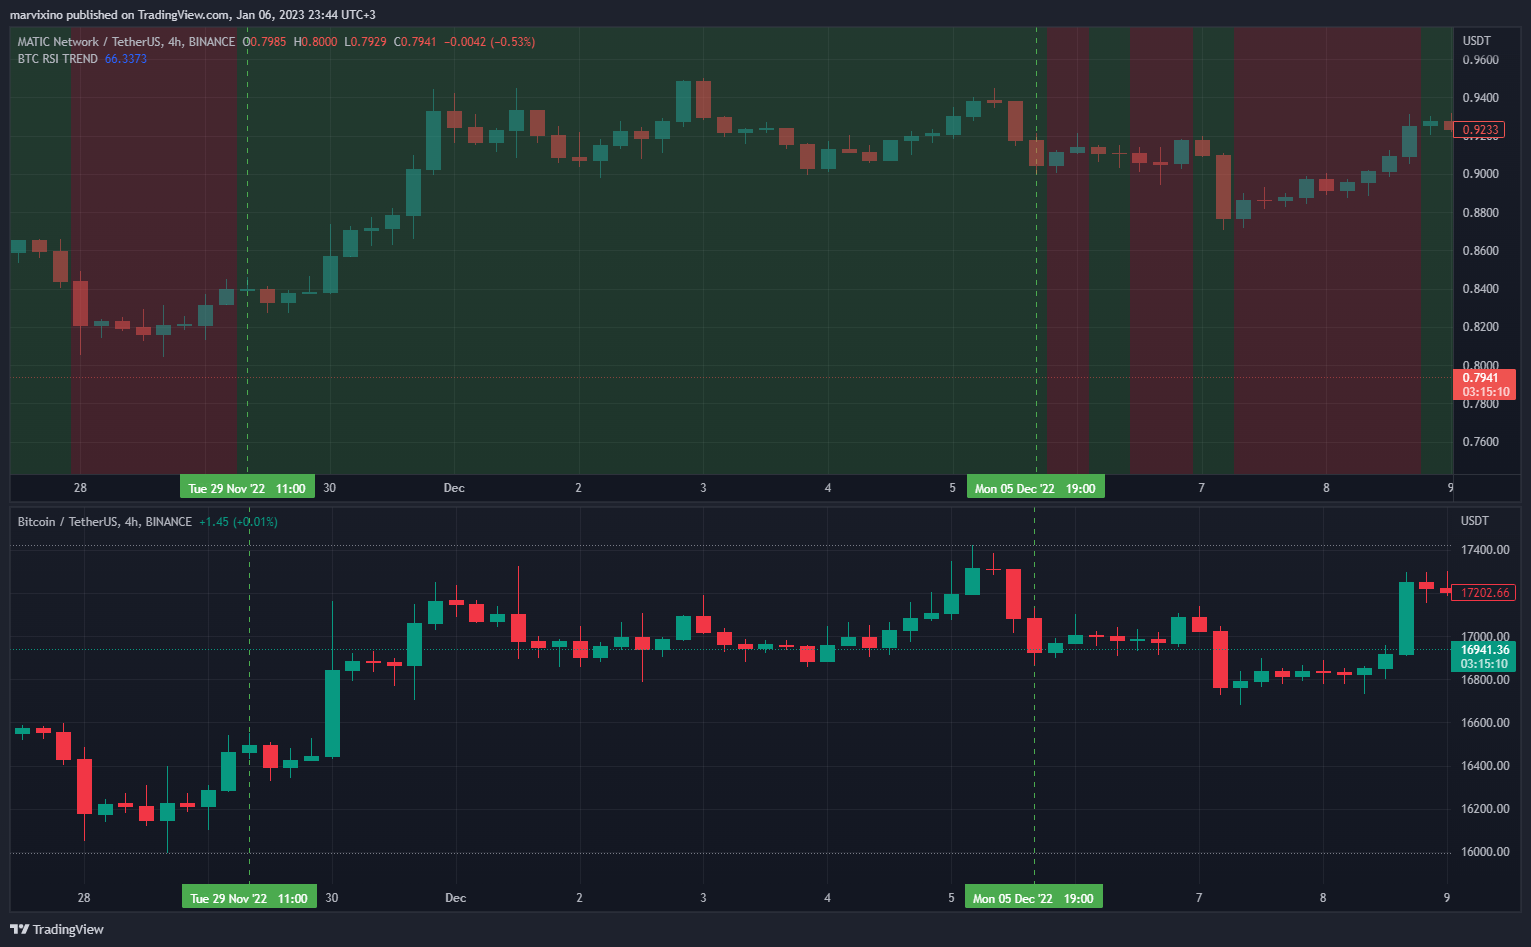Click Mon 05 Dec '22 19:00 marker on MATIC pane
The height and width of the screenshot is (947, 1531).
[x=1035, y=488]
